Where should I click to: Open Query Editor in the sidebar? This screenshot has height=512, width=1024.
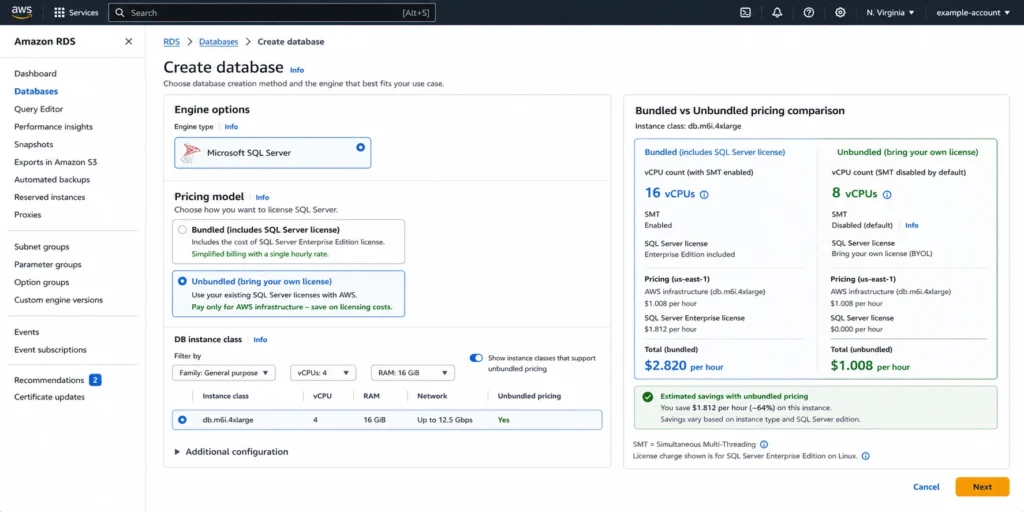point(39,109)
